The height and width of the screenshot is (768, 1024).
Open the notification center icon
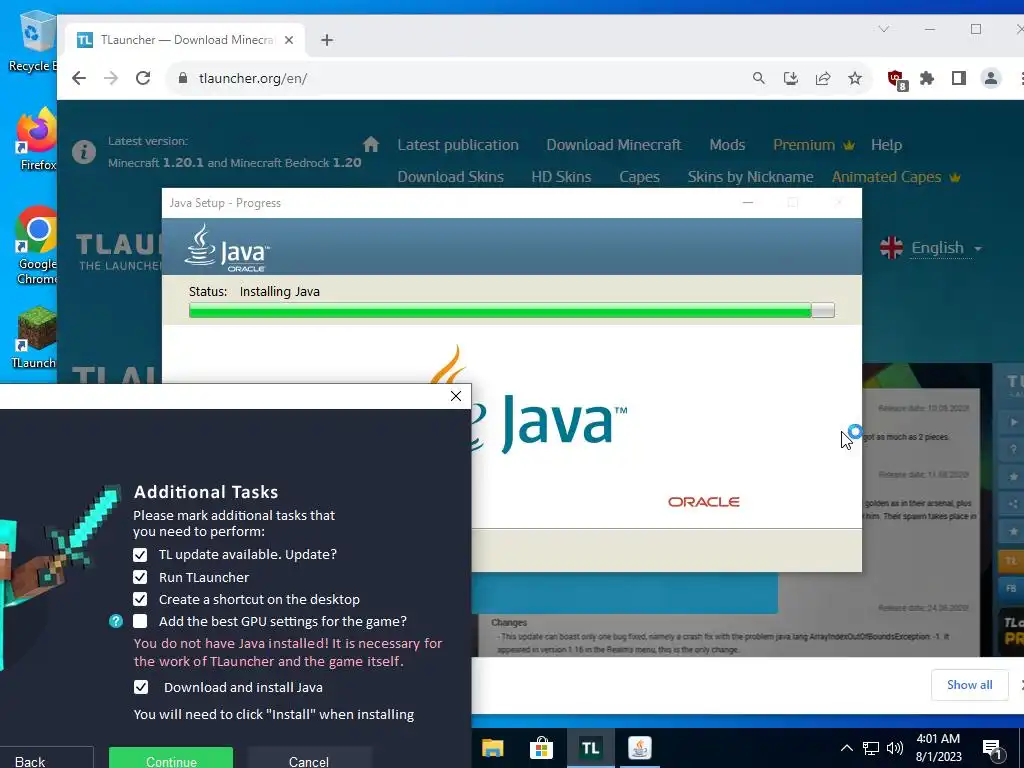pyautogui.click(x=993, y=749)
